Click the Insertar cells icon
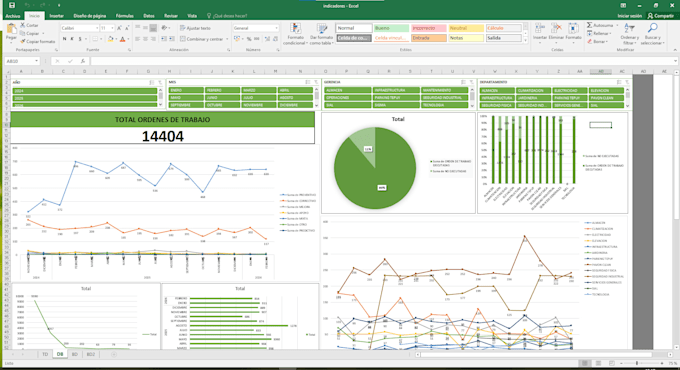Image resolution: width=680 pixels, height=370 pixels. tap(540, 29)
